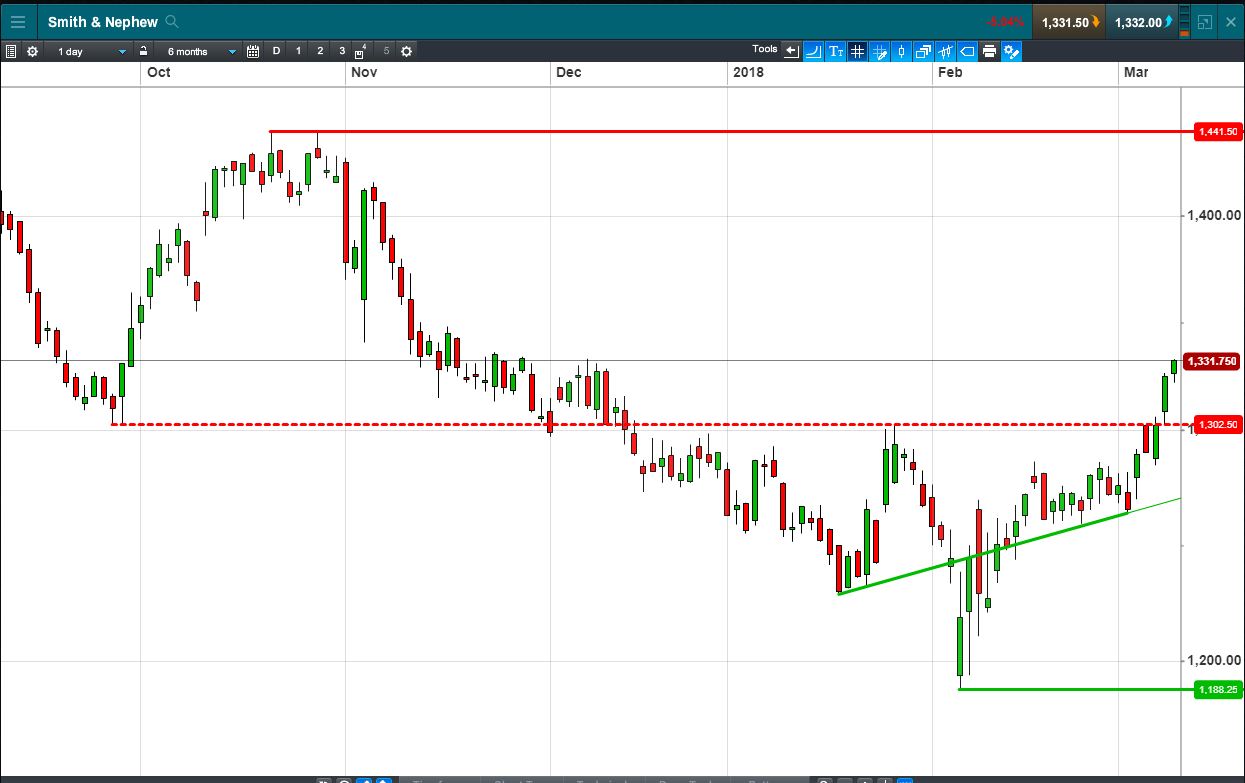Open chart settings gear beside list icon
This screenshot has width=1245, height=783.
(x=33, y=51)
